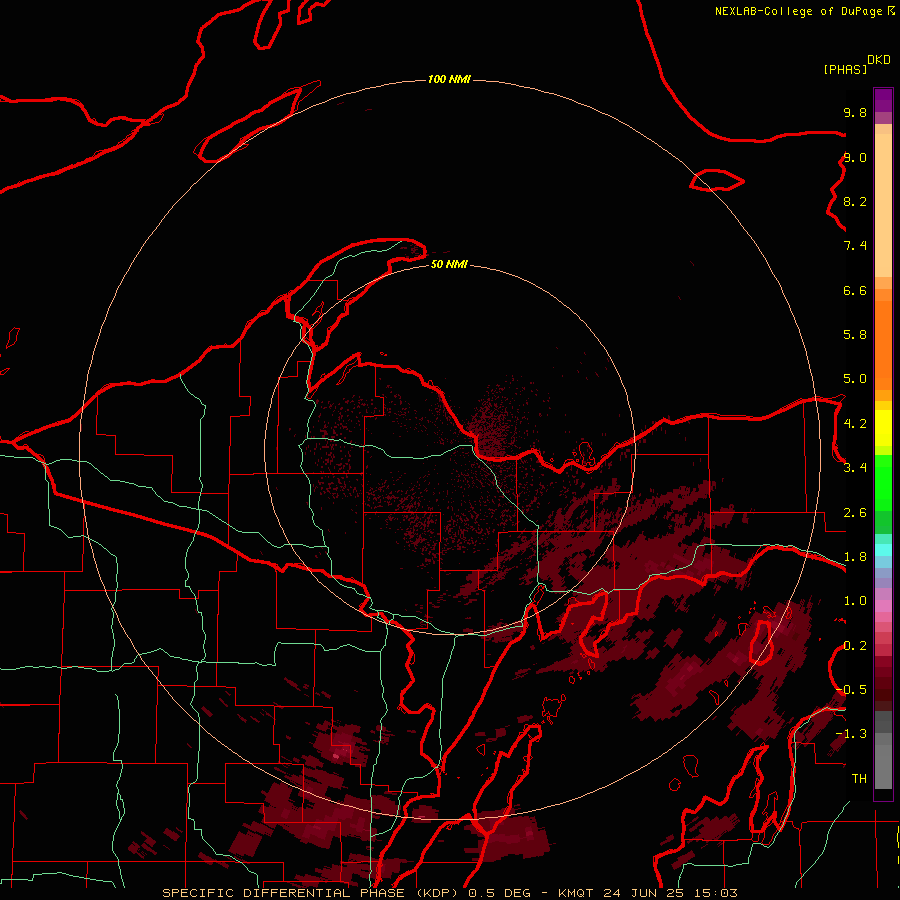Click the 24 JUN 25 date text
This screenshot has height=900, width=900.
point(641,893)
